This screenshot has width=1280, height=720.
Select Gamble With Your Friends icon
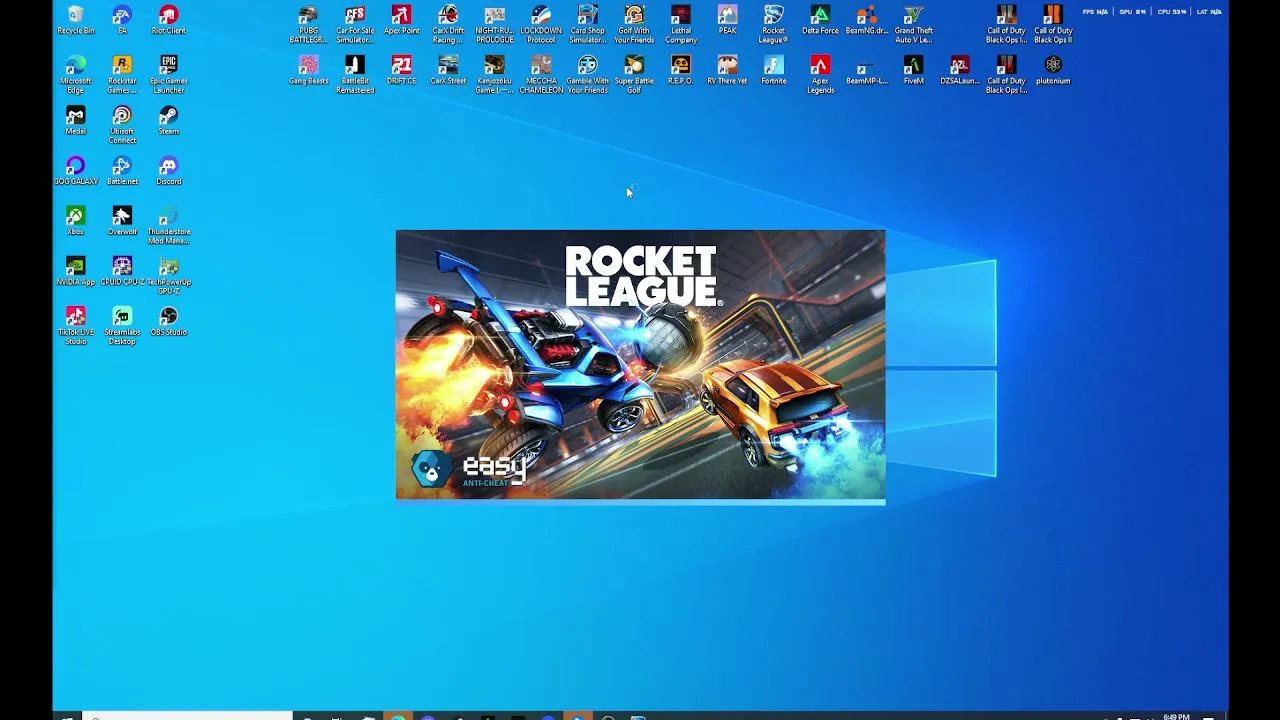(x=587, y=75)
